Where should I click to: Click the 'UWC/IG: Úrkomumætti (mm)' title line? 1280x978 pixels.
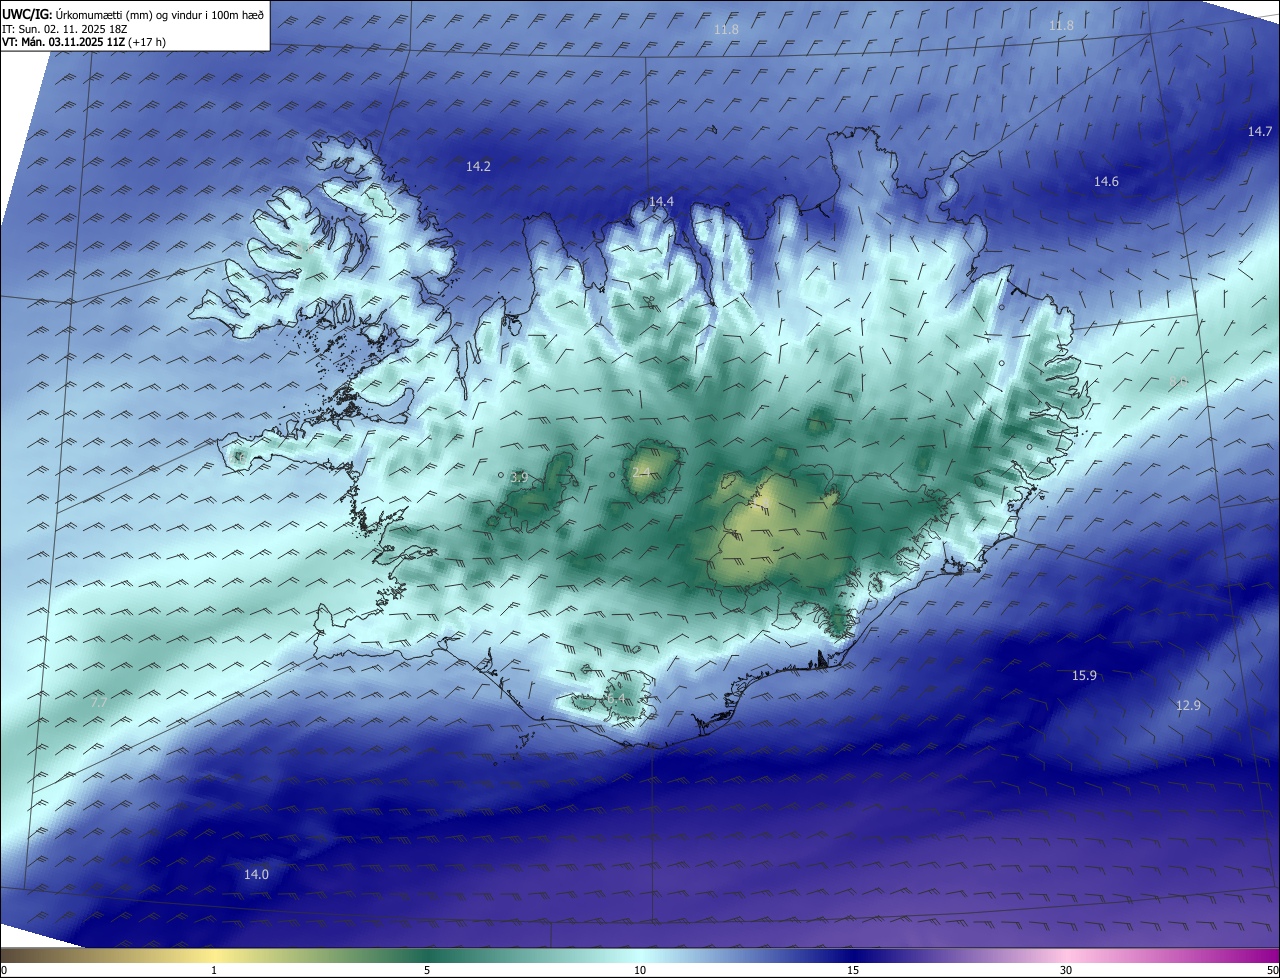click(133, 13)
